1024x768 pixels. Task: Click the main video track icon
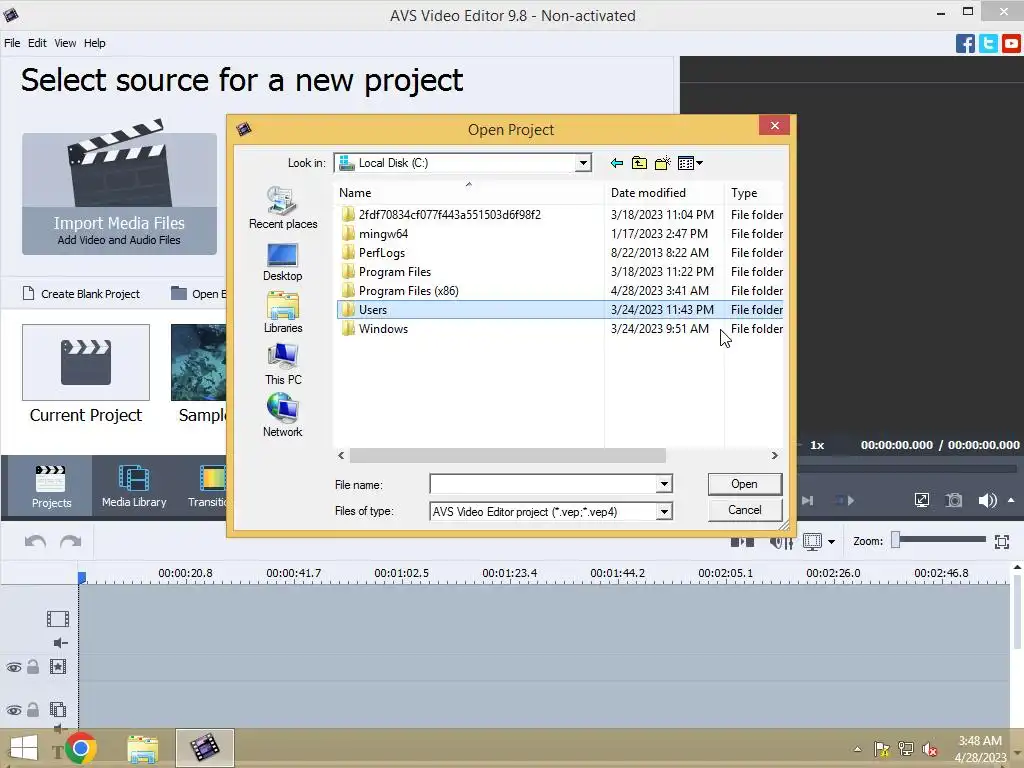[x=57, y=618]
